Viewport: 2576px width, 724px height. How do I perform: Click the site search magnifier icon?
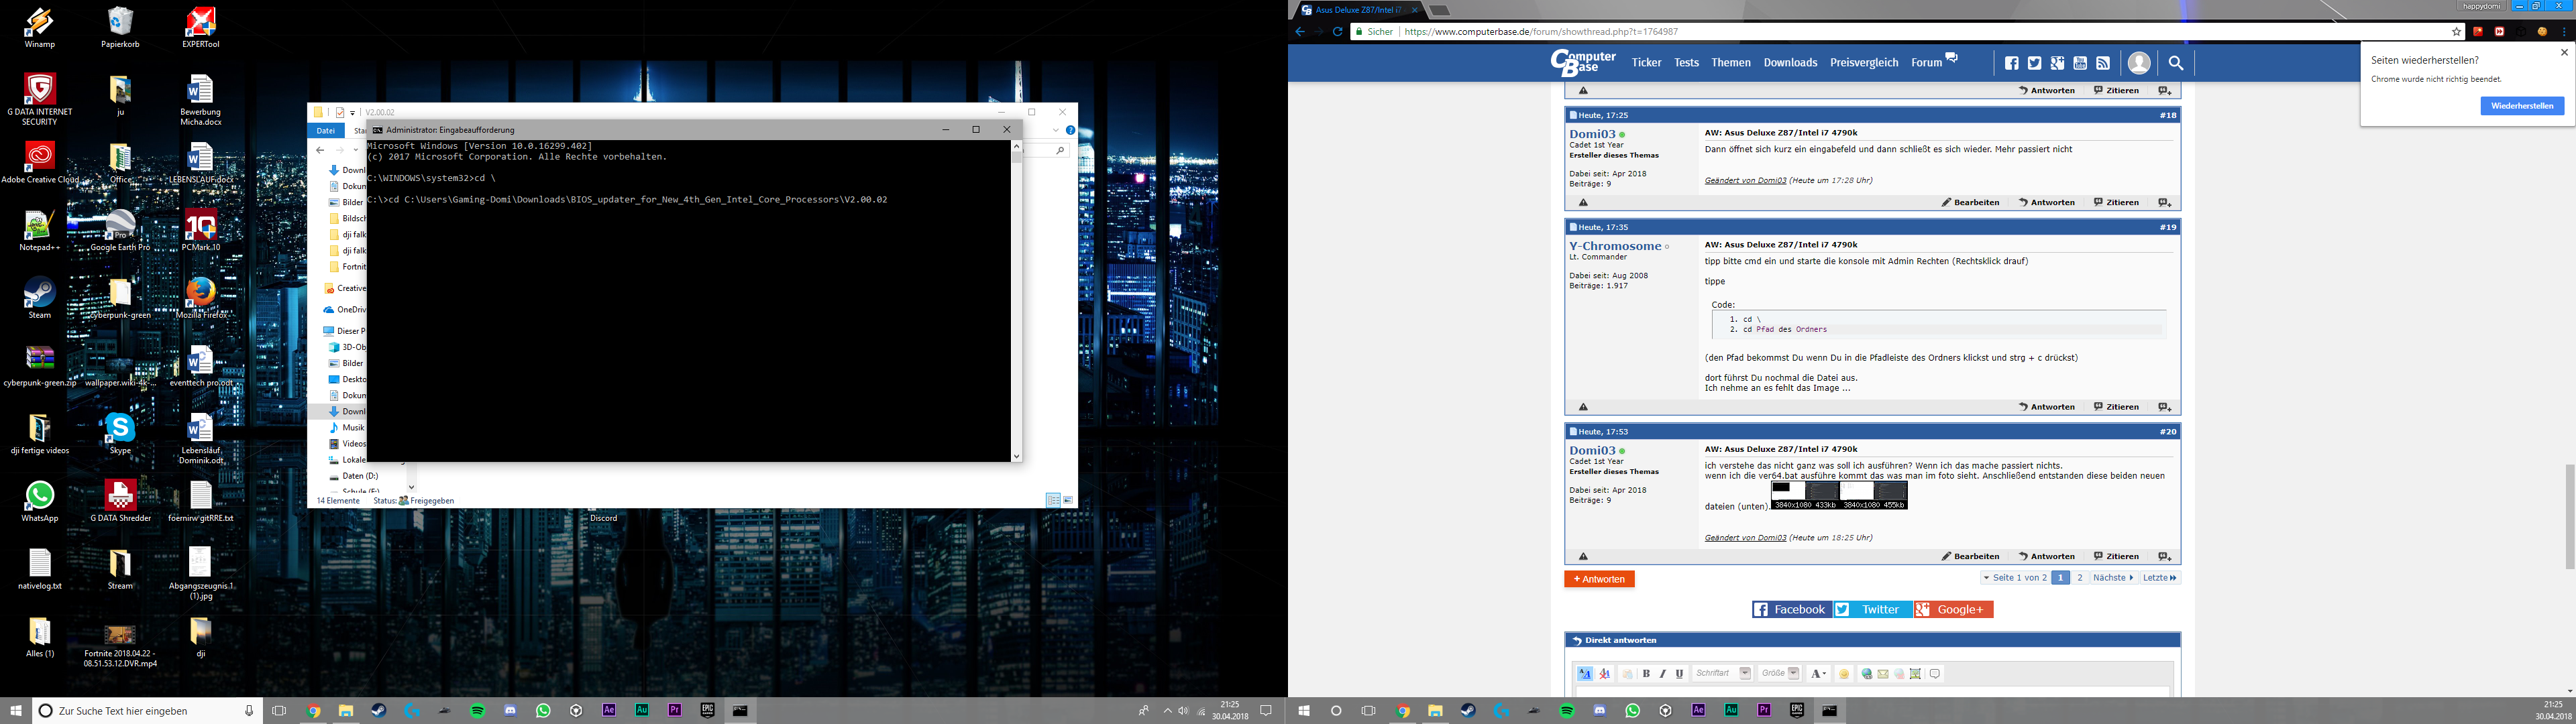(x=2175, y=63)
